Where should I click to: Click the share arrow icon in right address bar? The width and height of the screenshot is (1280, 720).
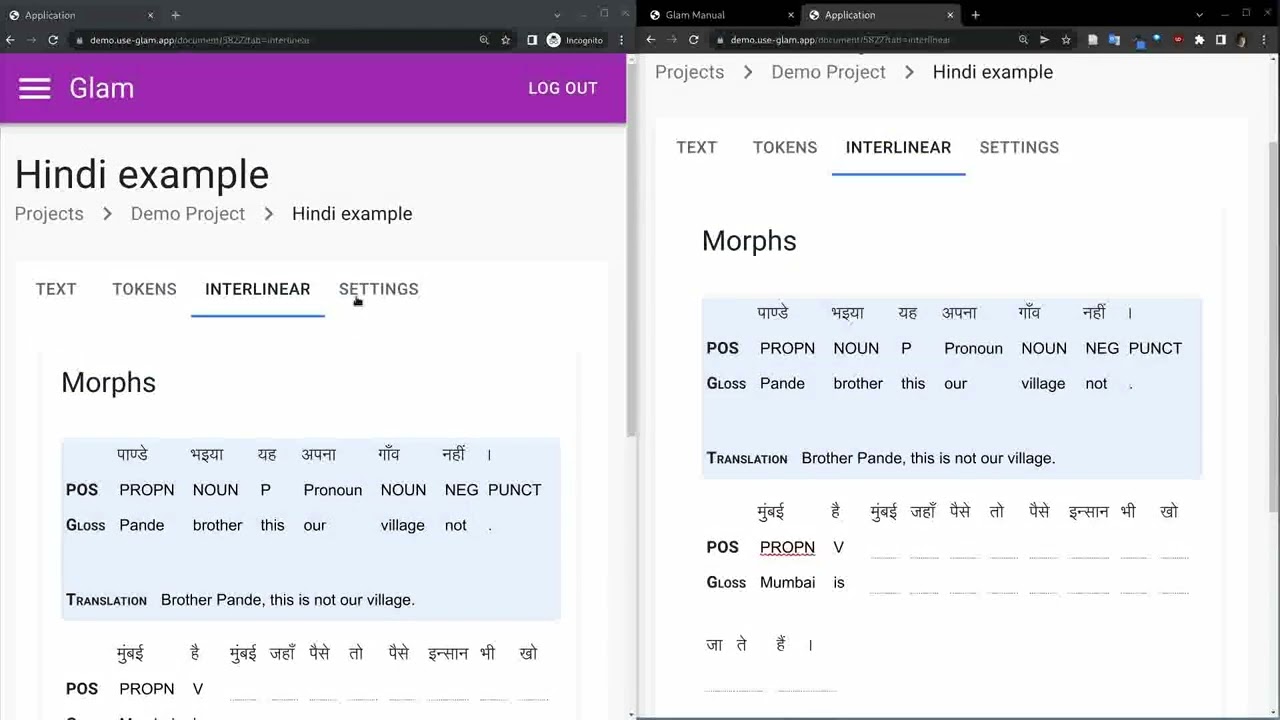[x=1044, y=40]
